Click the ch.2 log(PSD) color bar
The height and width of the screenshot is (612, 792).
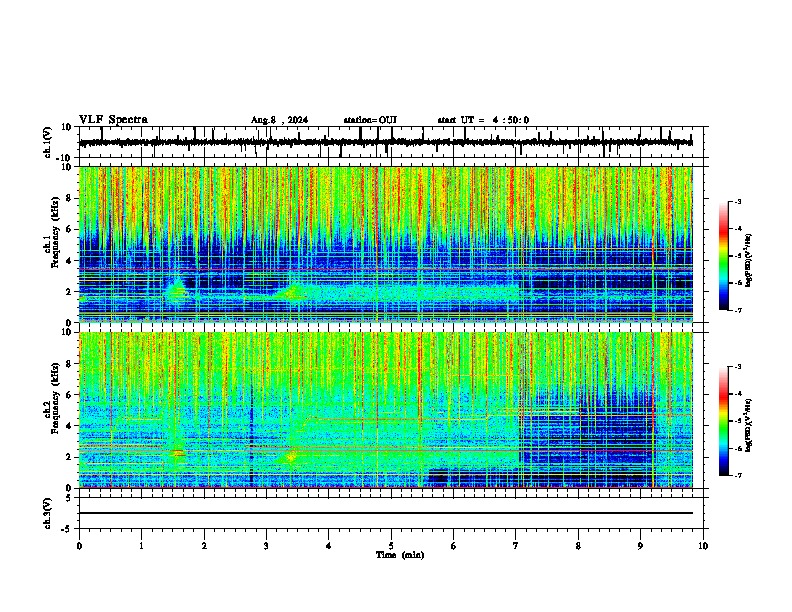pos(724,421)
